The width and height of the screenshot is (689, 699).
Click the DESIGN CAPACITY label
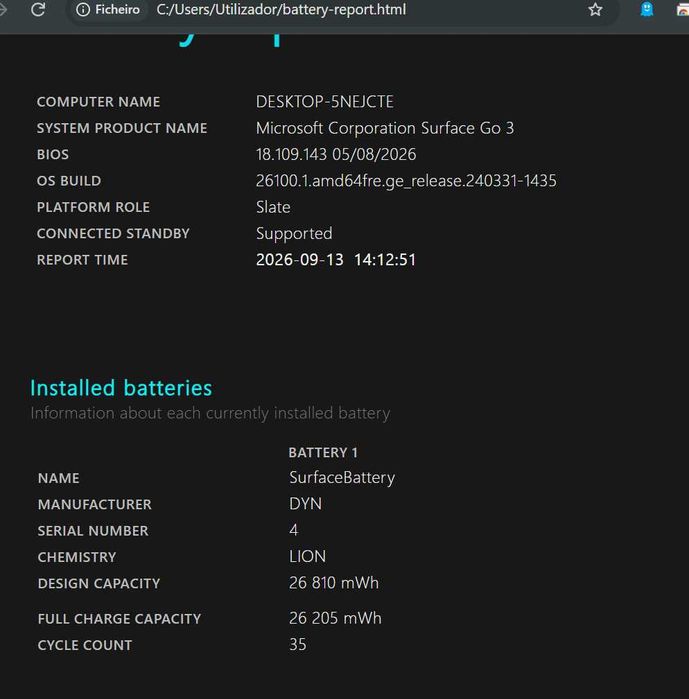point(99,584)
